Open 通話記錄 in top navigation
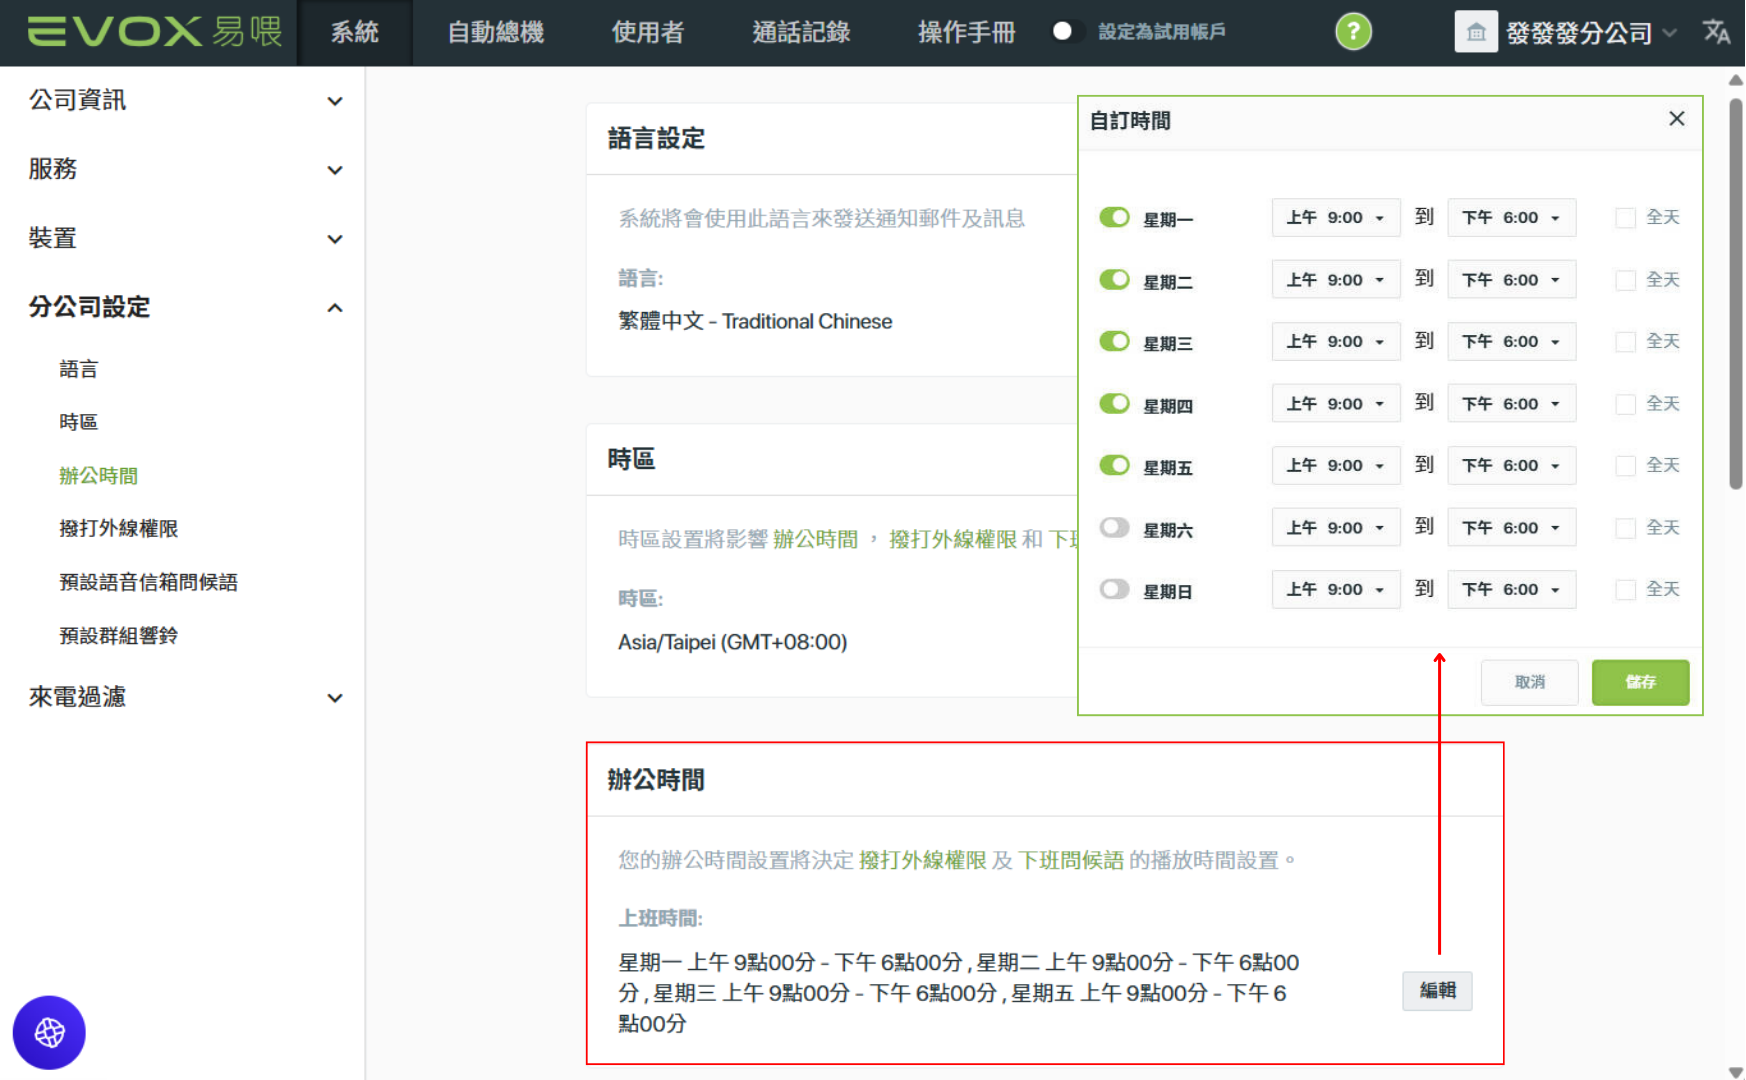Screen dimensions: 1746x1080 pos(802,32)
